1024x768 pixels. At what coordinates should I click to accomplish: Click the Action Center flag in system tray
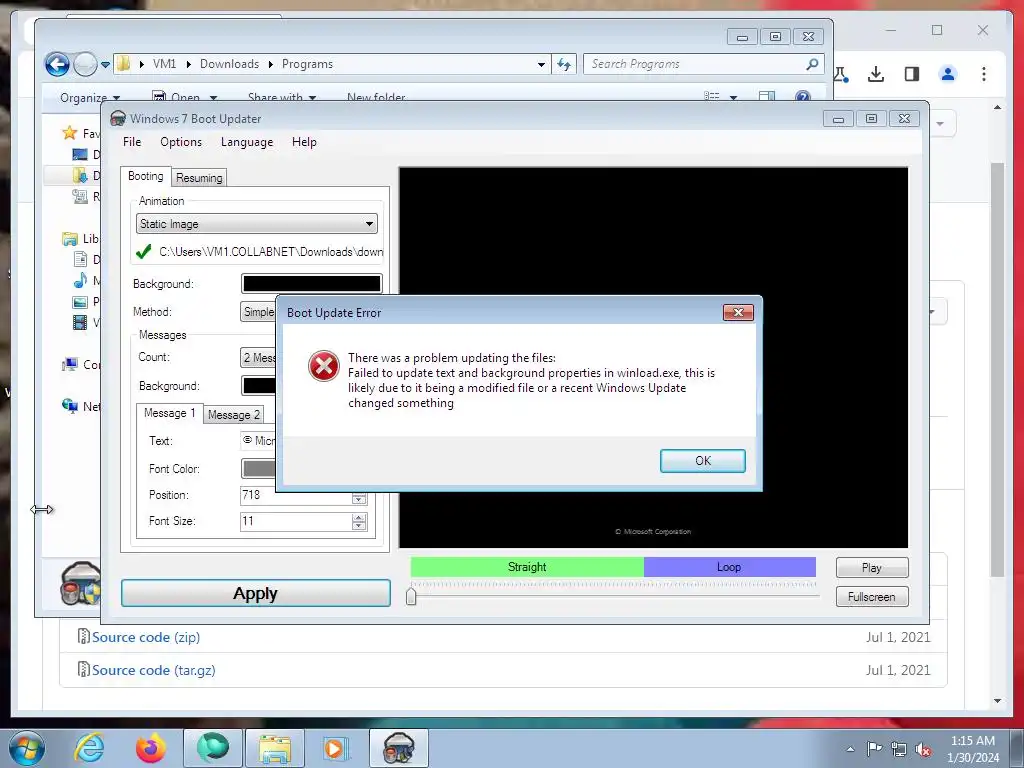tap(874, 749)
